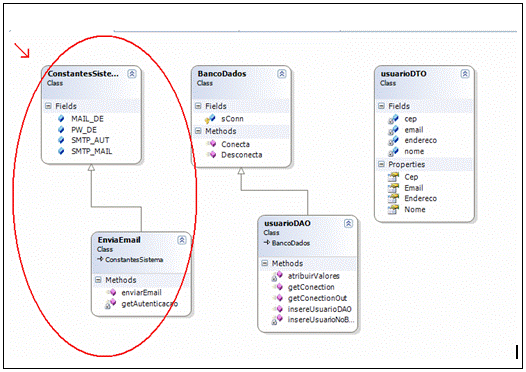Select the ConstantesSiste... class title
526x372 pixels.
[x=83, y=74]
